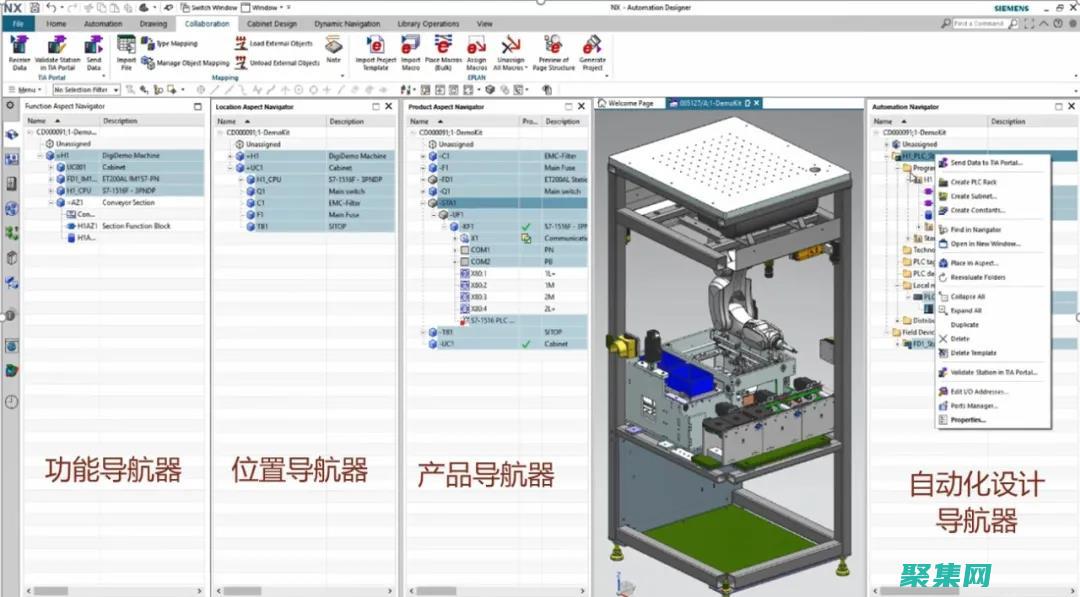The width and height of the screenshot is (1080, 597).
Task: Click the Send Data ribbon icon
Action: click(x=94, y=45)
